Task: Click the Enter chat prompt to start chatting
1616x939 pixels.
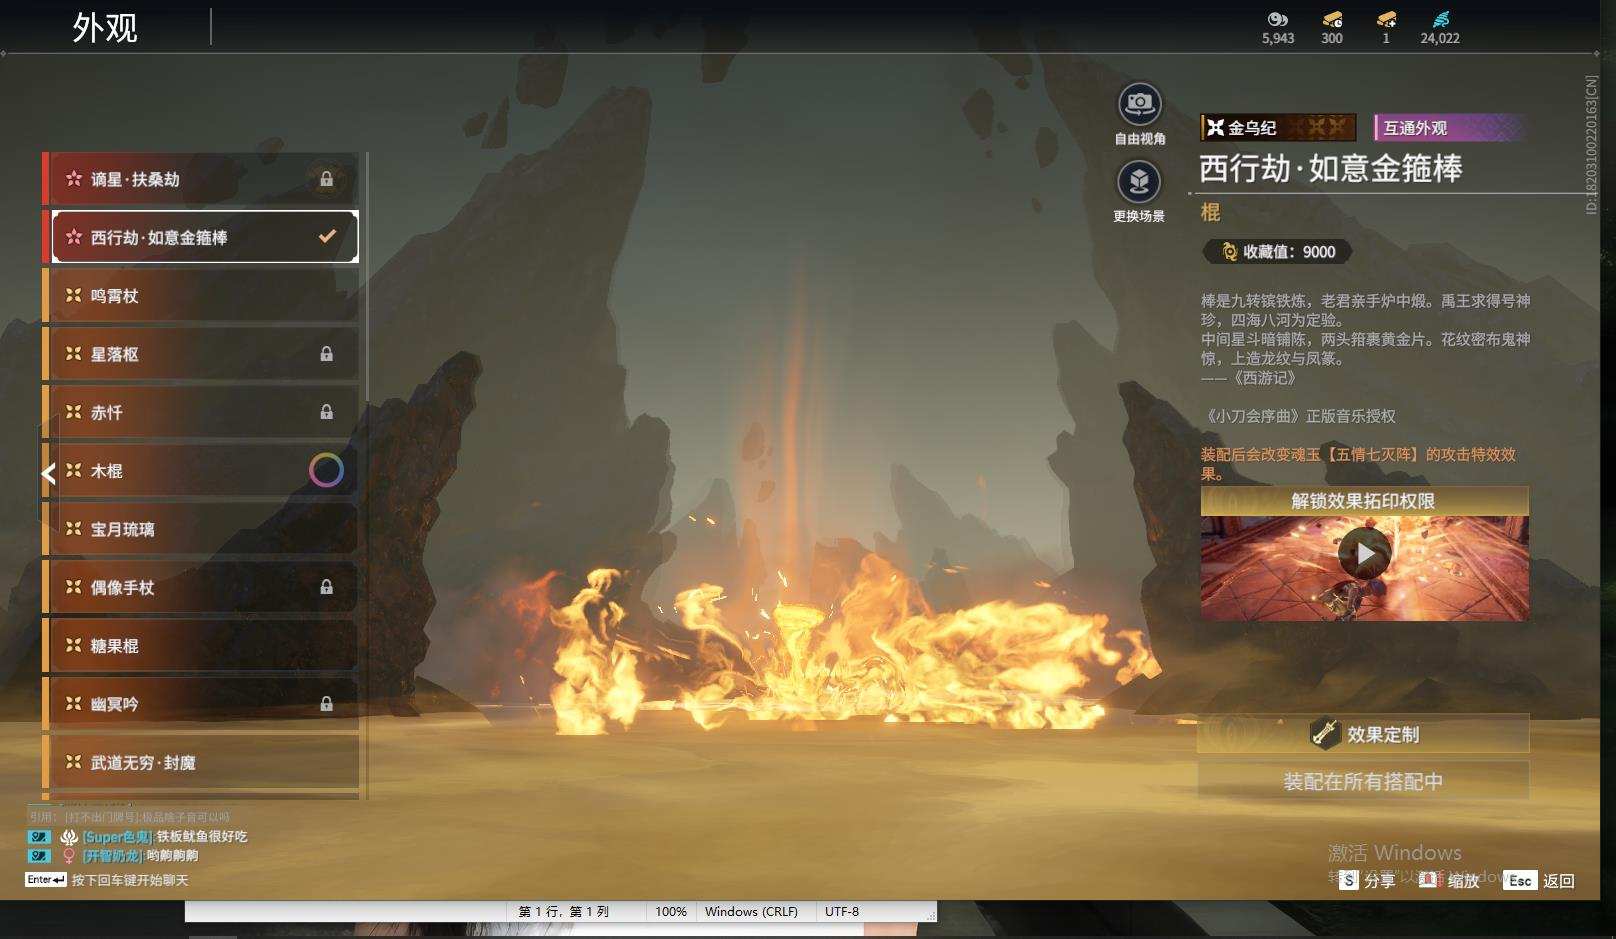Action: (x=106, y=880)
